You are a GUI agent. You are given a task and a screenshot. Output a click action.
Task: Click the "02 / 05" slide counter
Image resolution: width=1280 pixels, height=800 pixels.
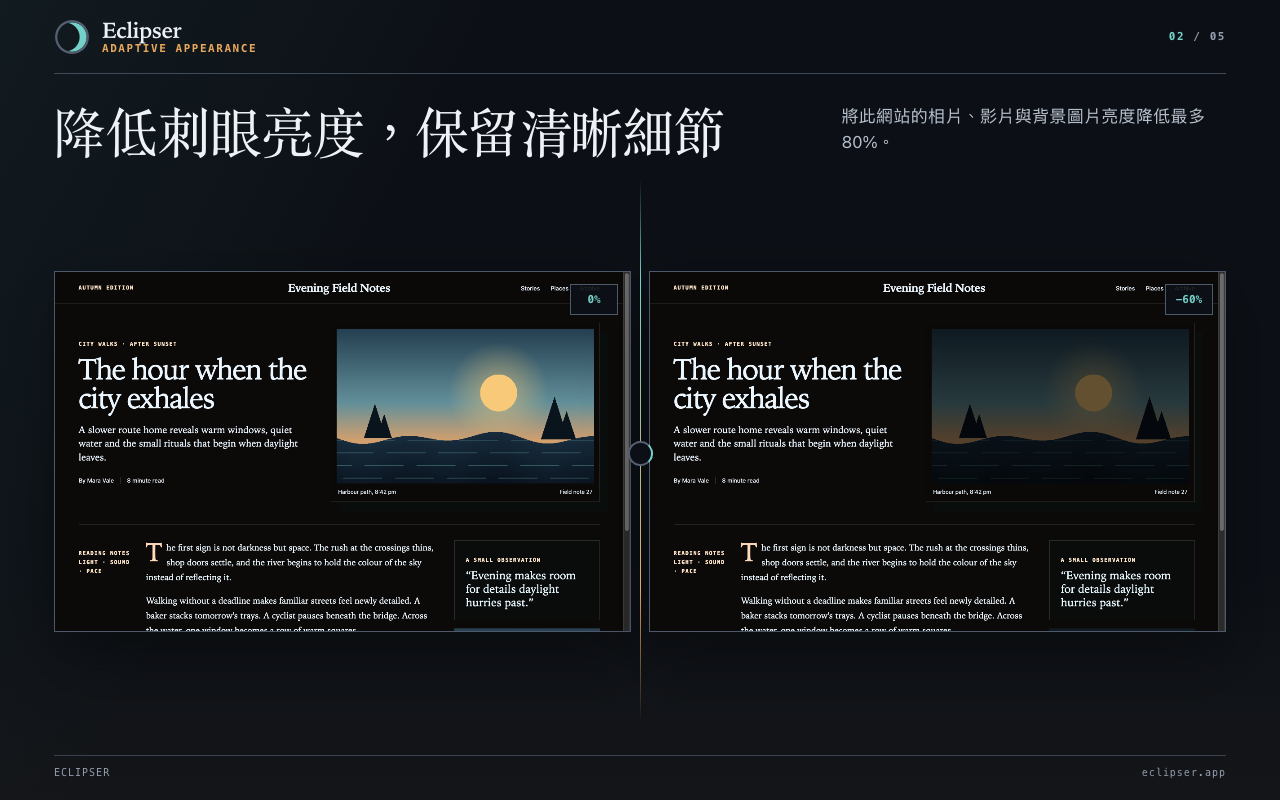click(x=1197, y=37)
